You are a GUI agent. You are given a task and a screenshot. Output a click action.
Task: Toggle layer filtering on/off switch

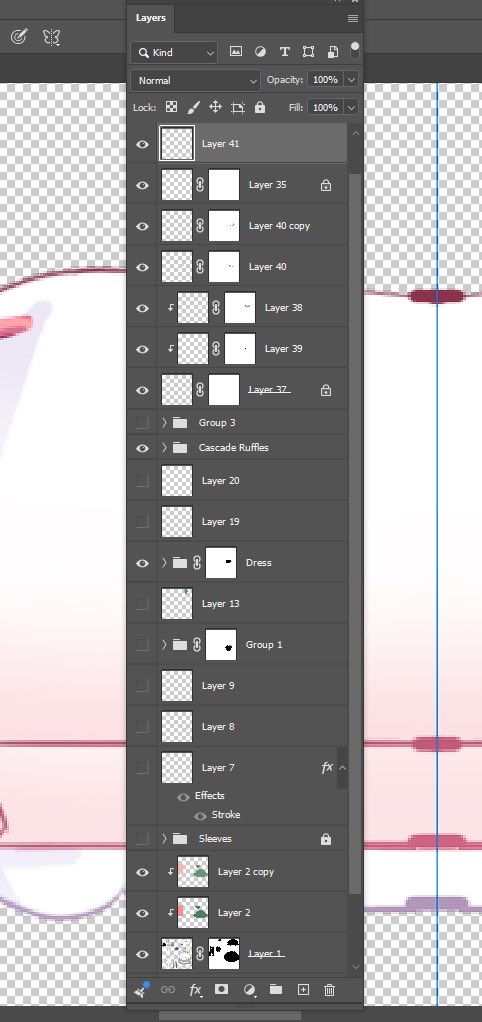354,50
